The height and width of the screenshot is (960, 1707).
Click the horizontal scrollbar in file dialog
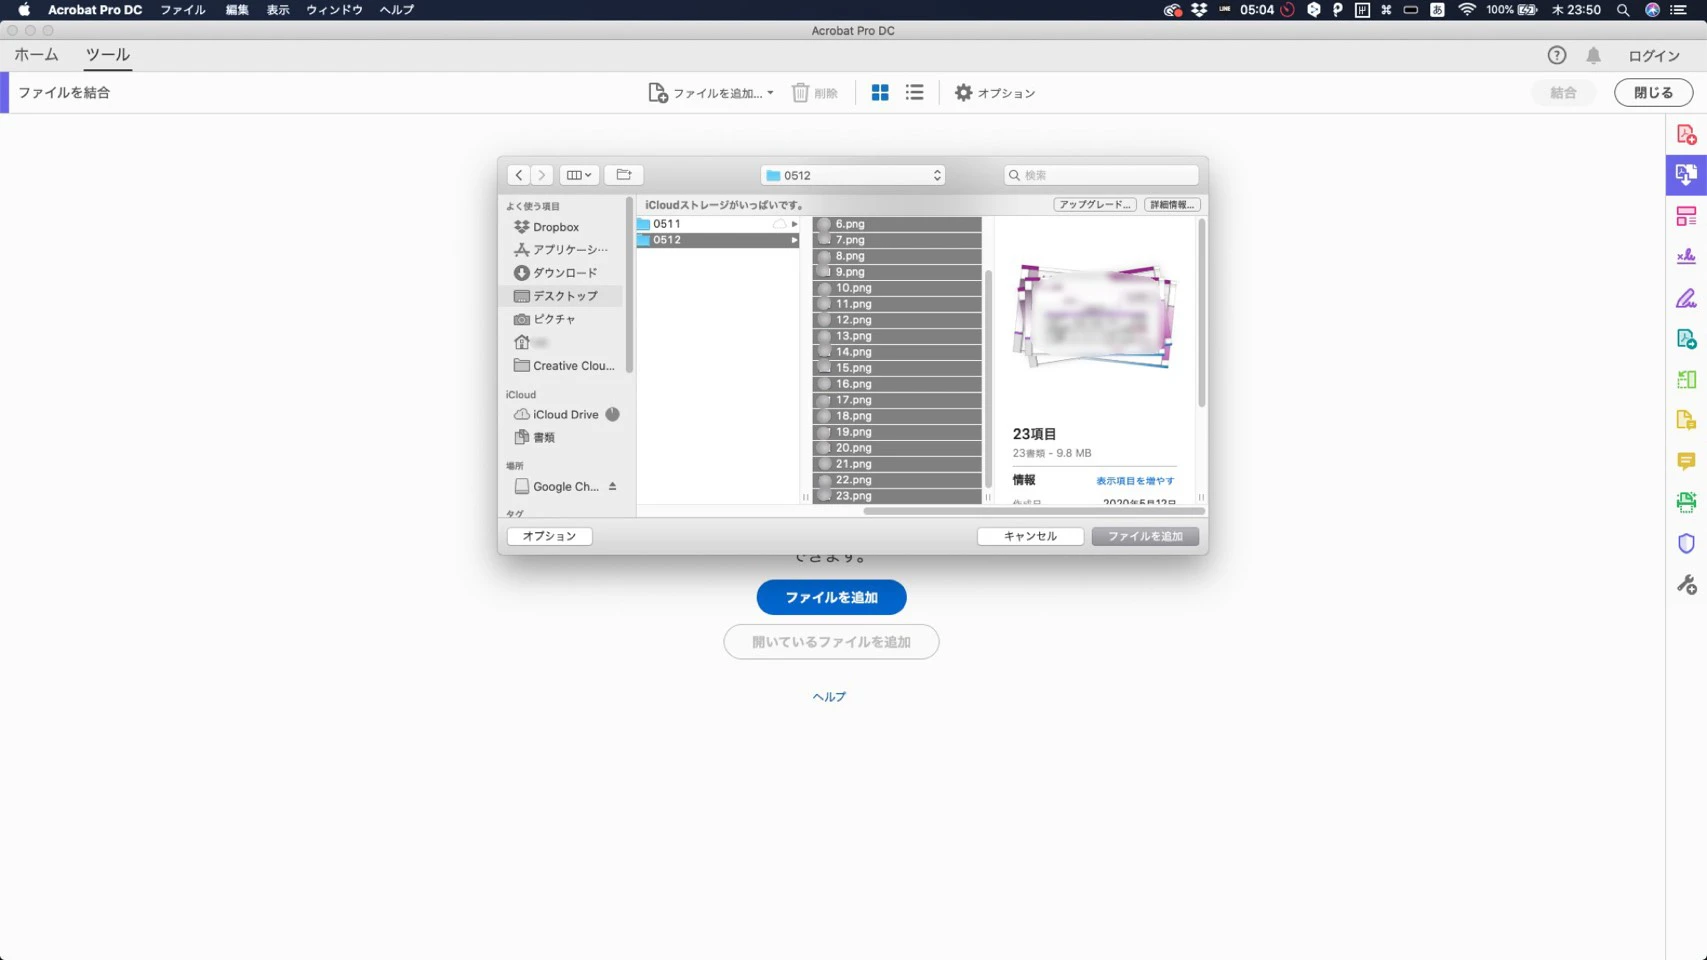pyautogui.click(x=1033, y=511)
